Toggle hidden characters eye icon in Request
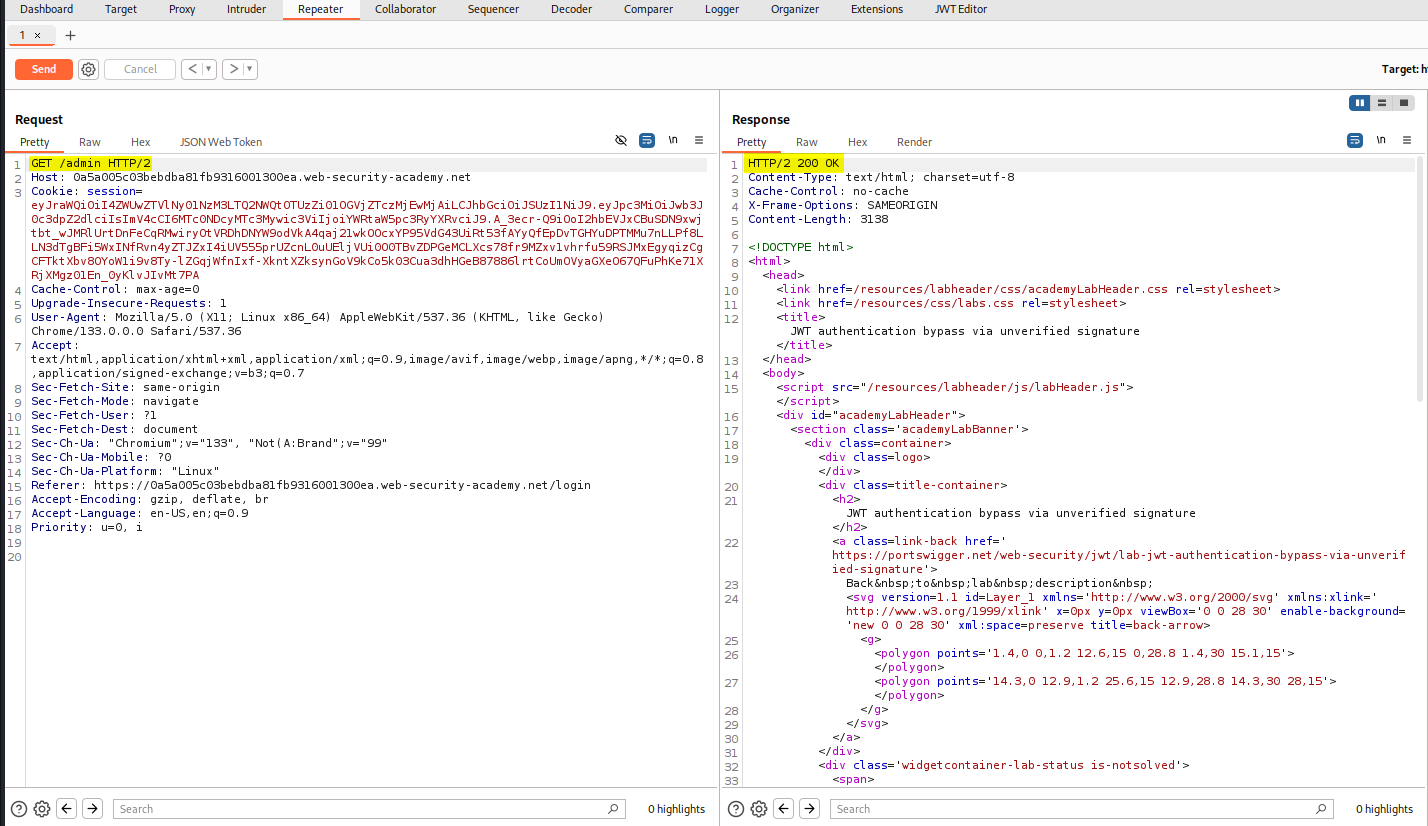The width and height of the screenshot is (1428, 826). (x=621, y=141)
